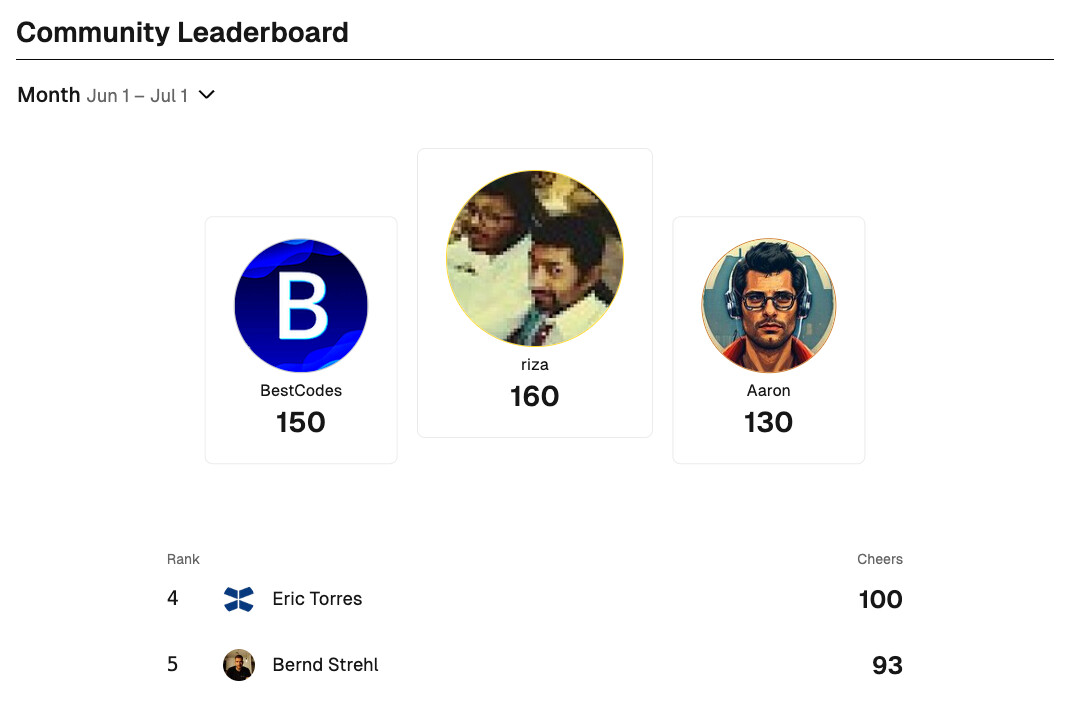Click BestCodes's 150 cheers score

click(301, 422)
